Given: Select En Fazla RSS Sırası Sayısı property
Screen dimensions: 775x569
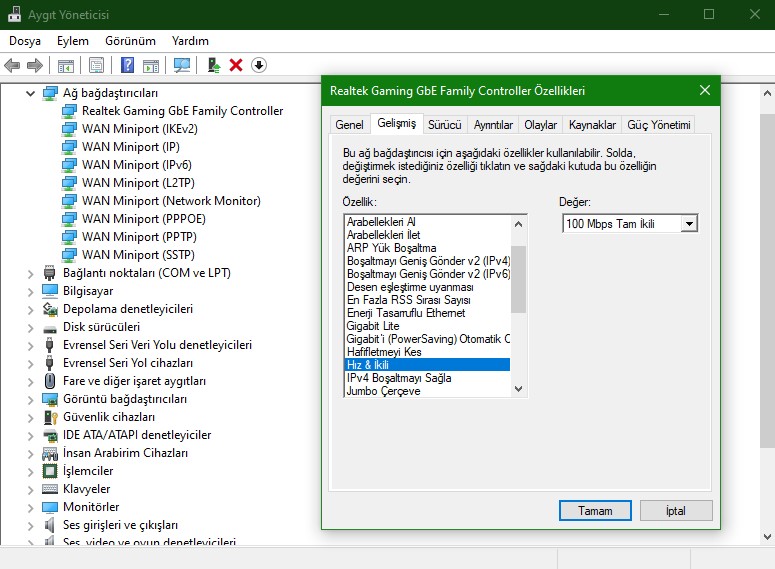Looking at the screenshot, I should 428,300.
